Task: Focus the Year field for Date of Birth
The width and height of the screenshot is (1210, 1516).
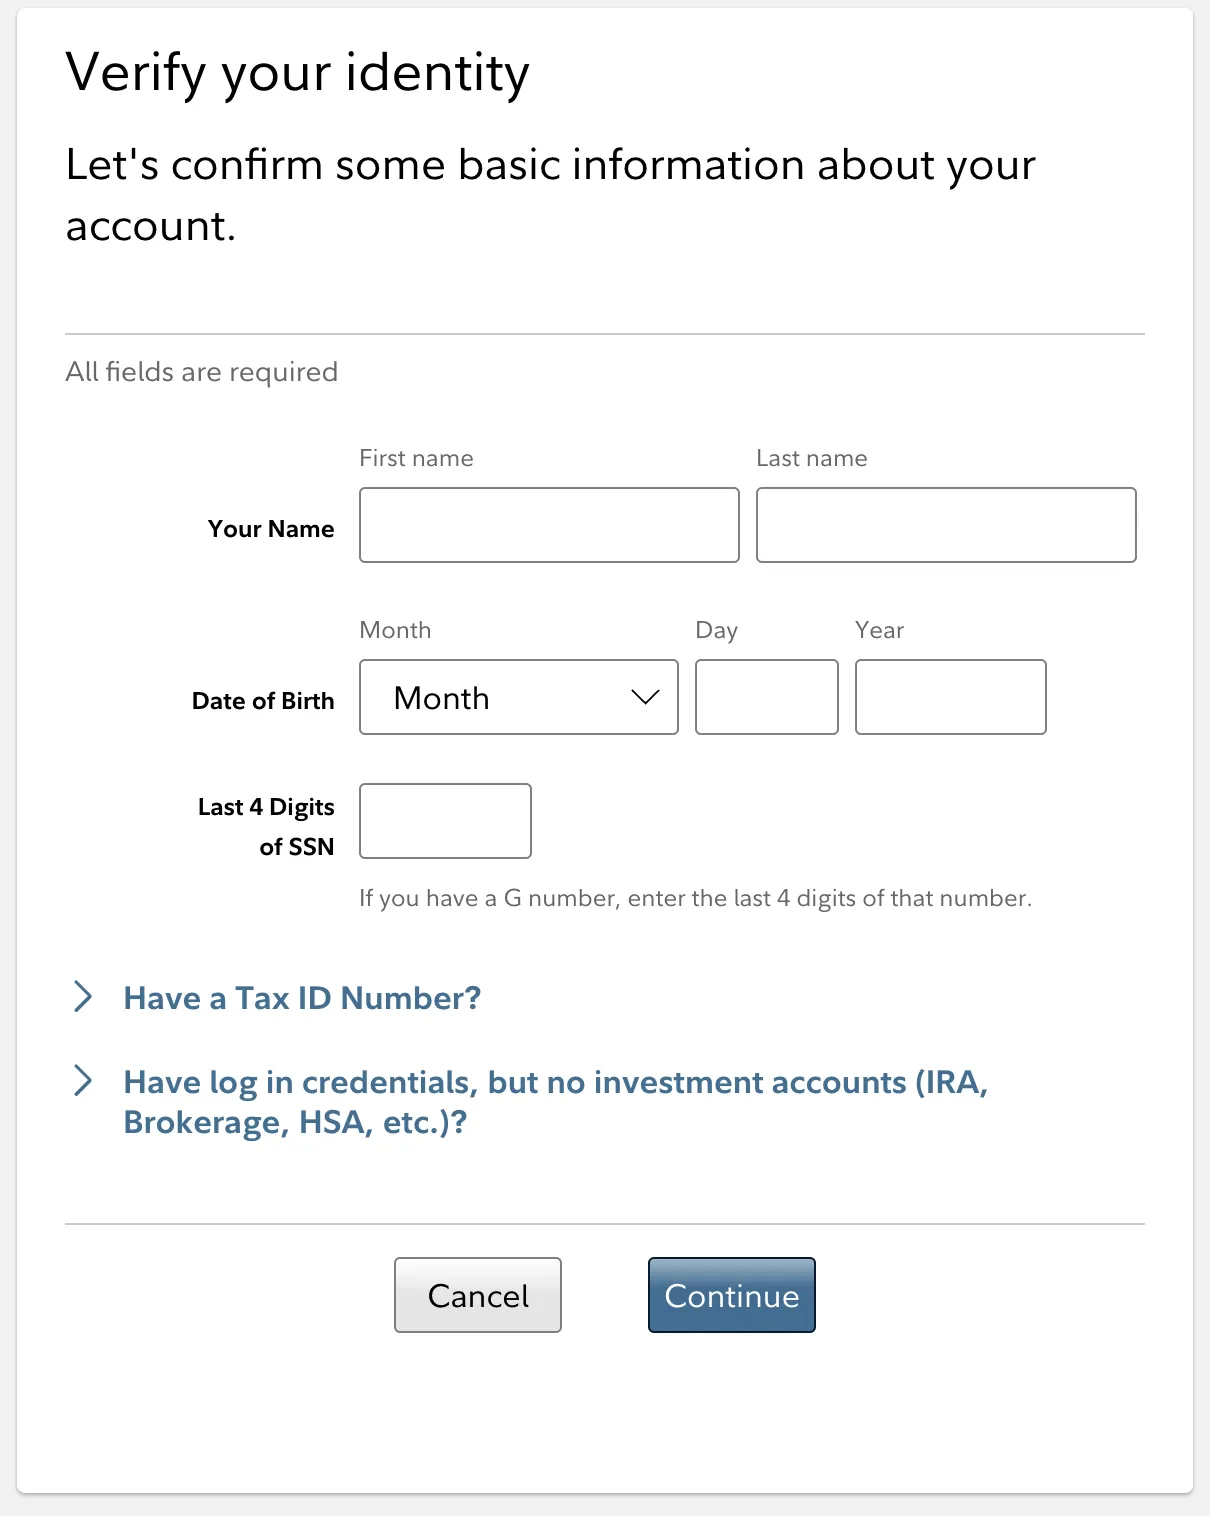Action: coord(950,697)
